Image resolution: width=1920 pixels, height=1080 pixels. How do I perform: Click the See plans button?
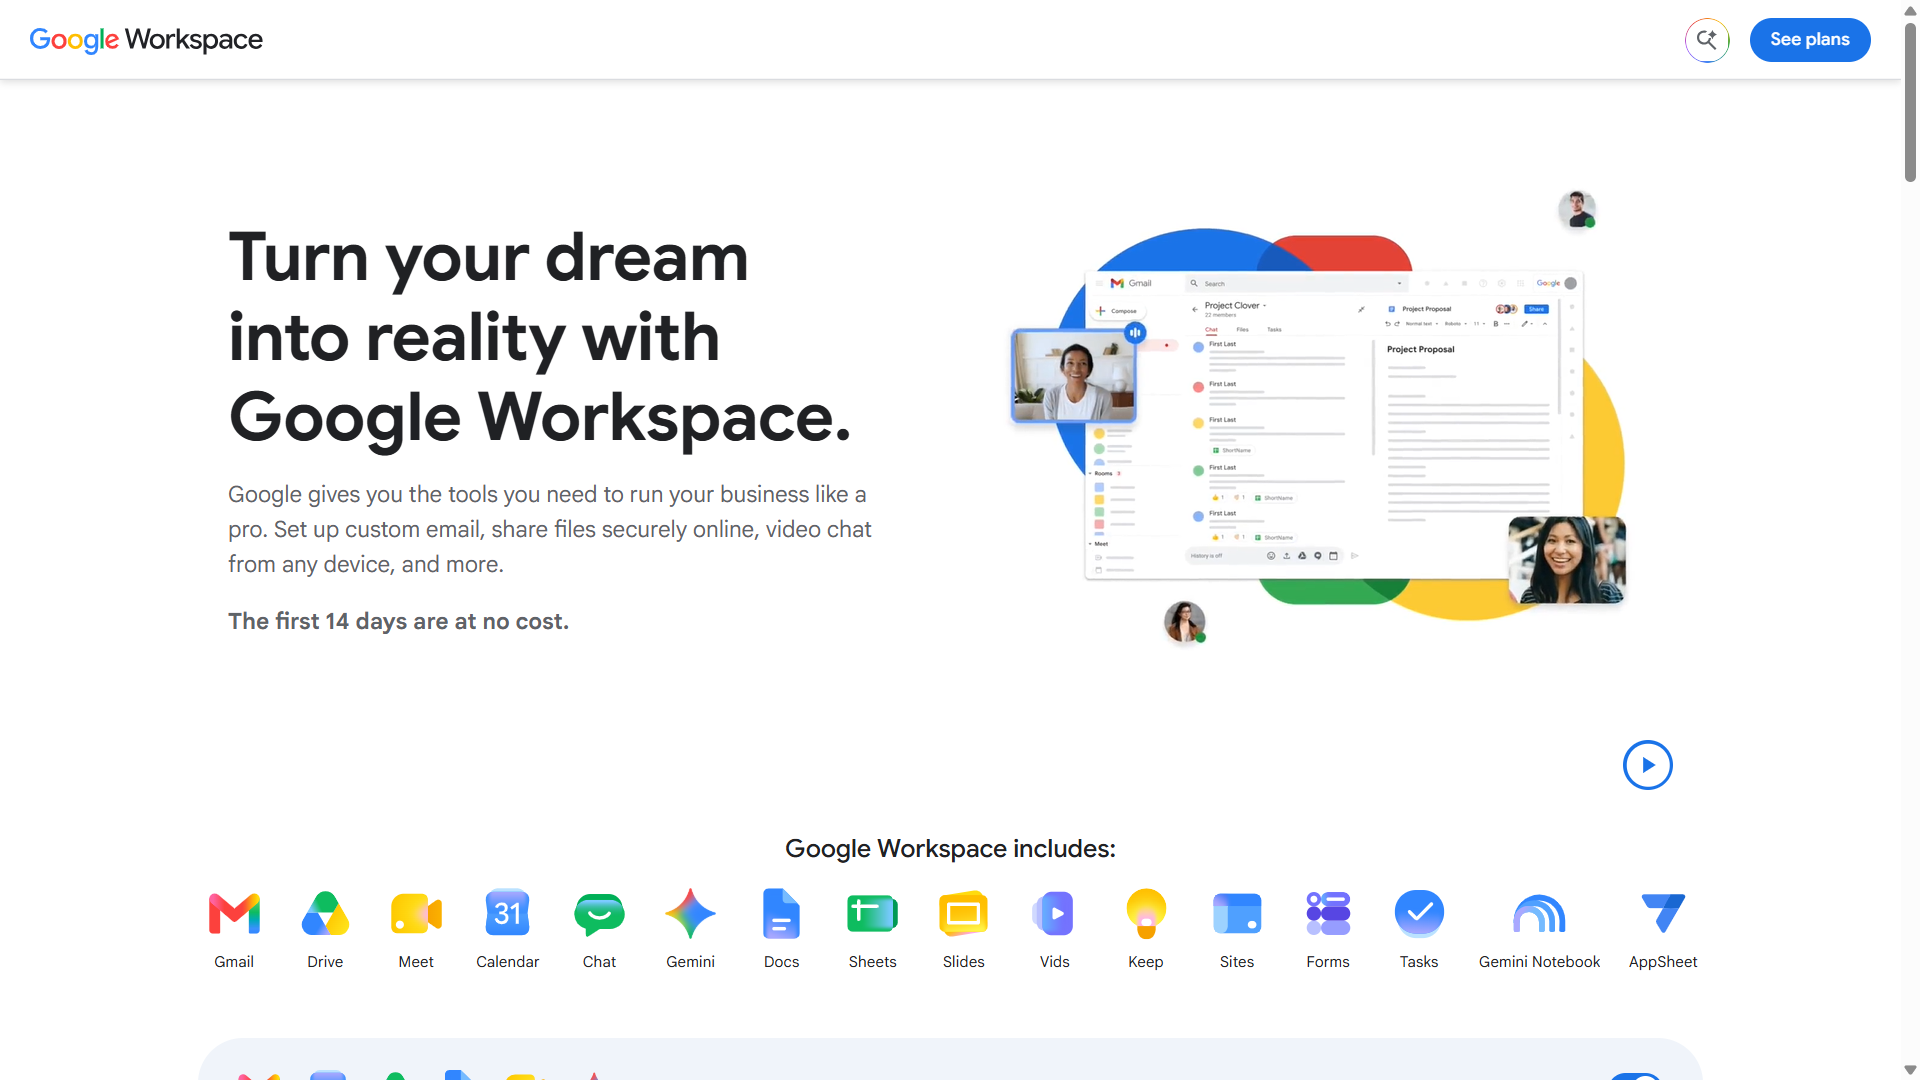pos(1810,40)
